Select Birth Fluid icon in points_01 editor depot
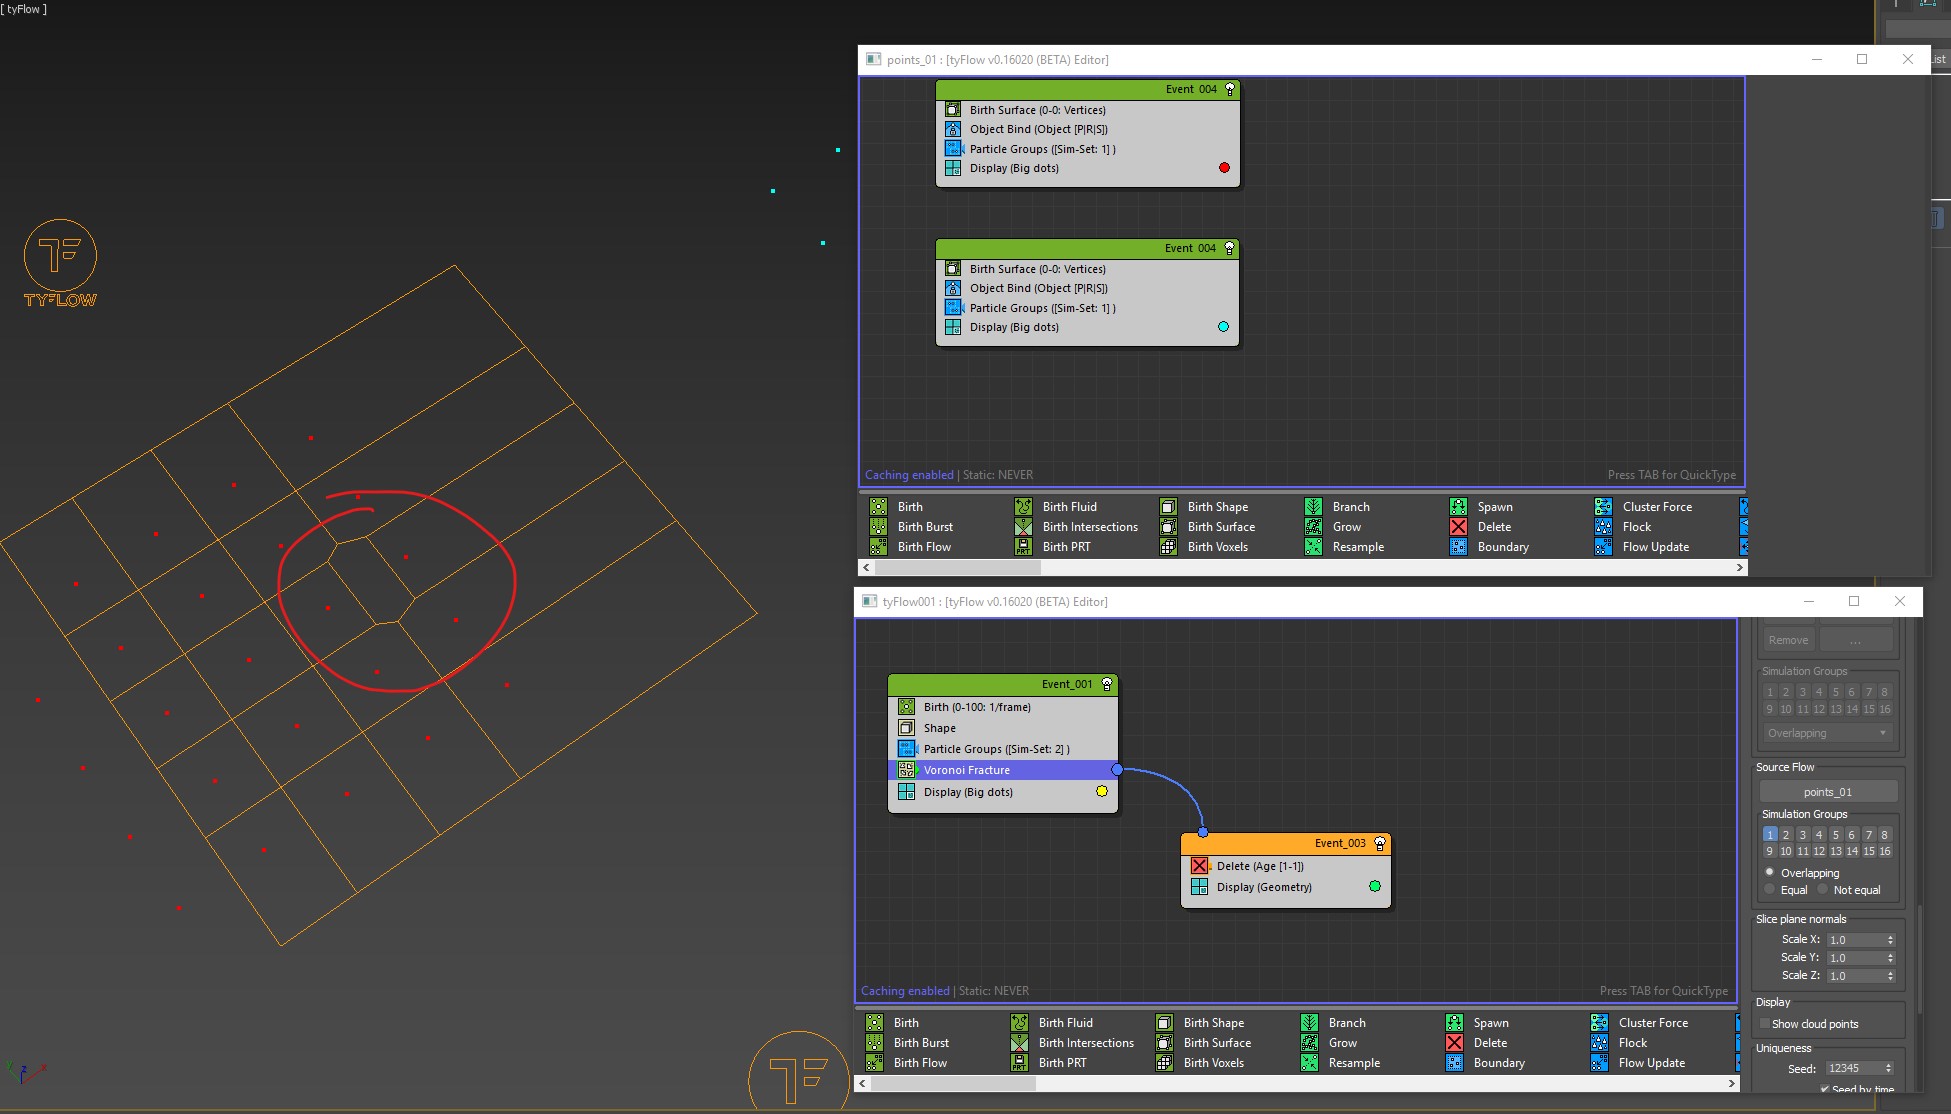The image size is (1951, 1114). 1023,507
